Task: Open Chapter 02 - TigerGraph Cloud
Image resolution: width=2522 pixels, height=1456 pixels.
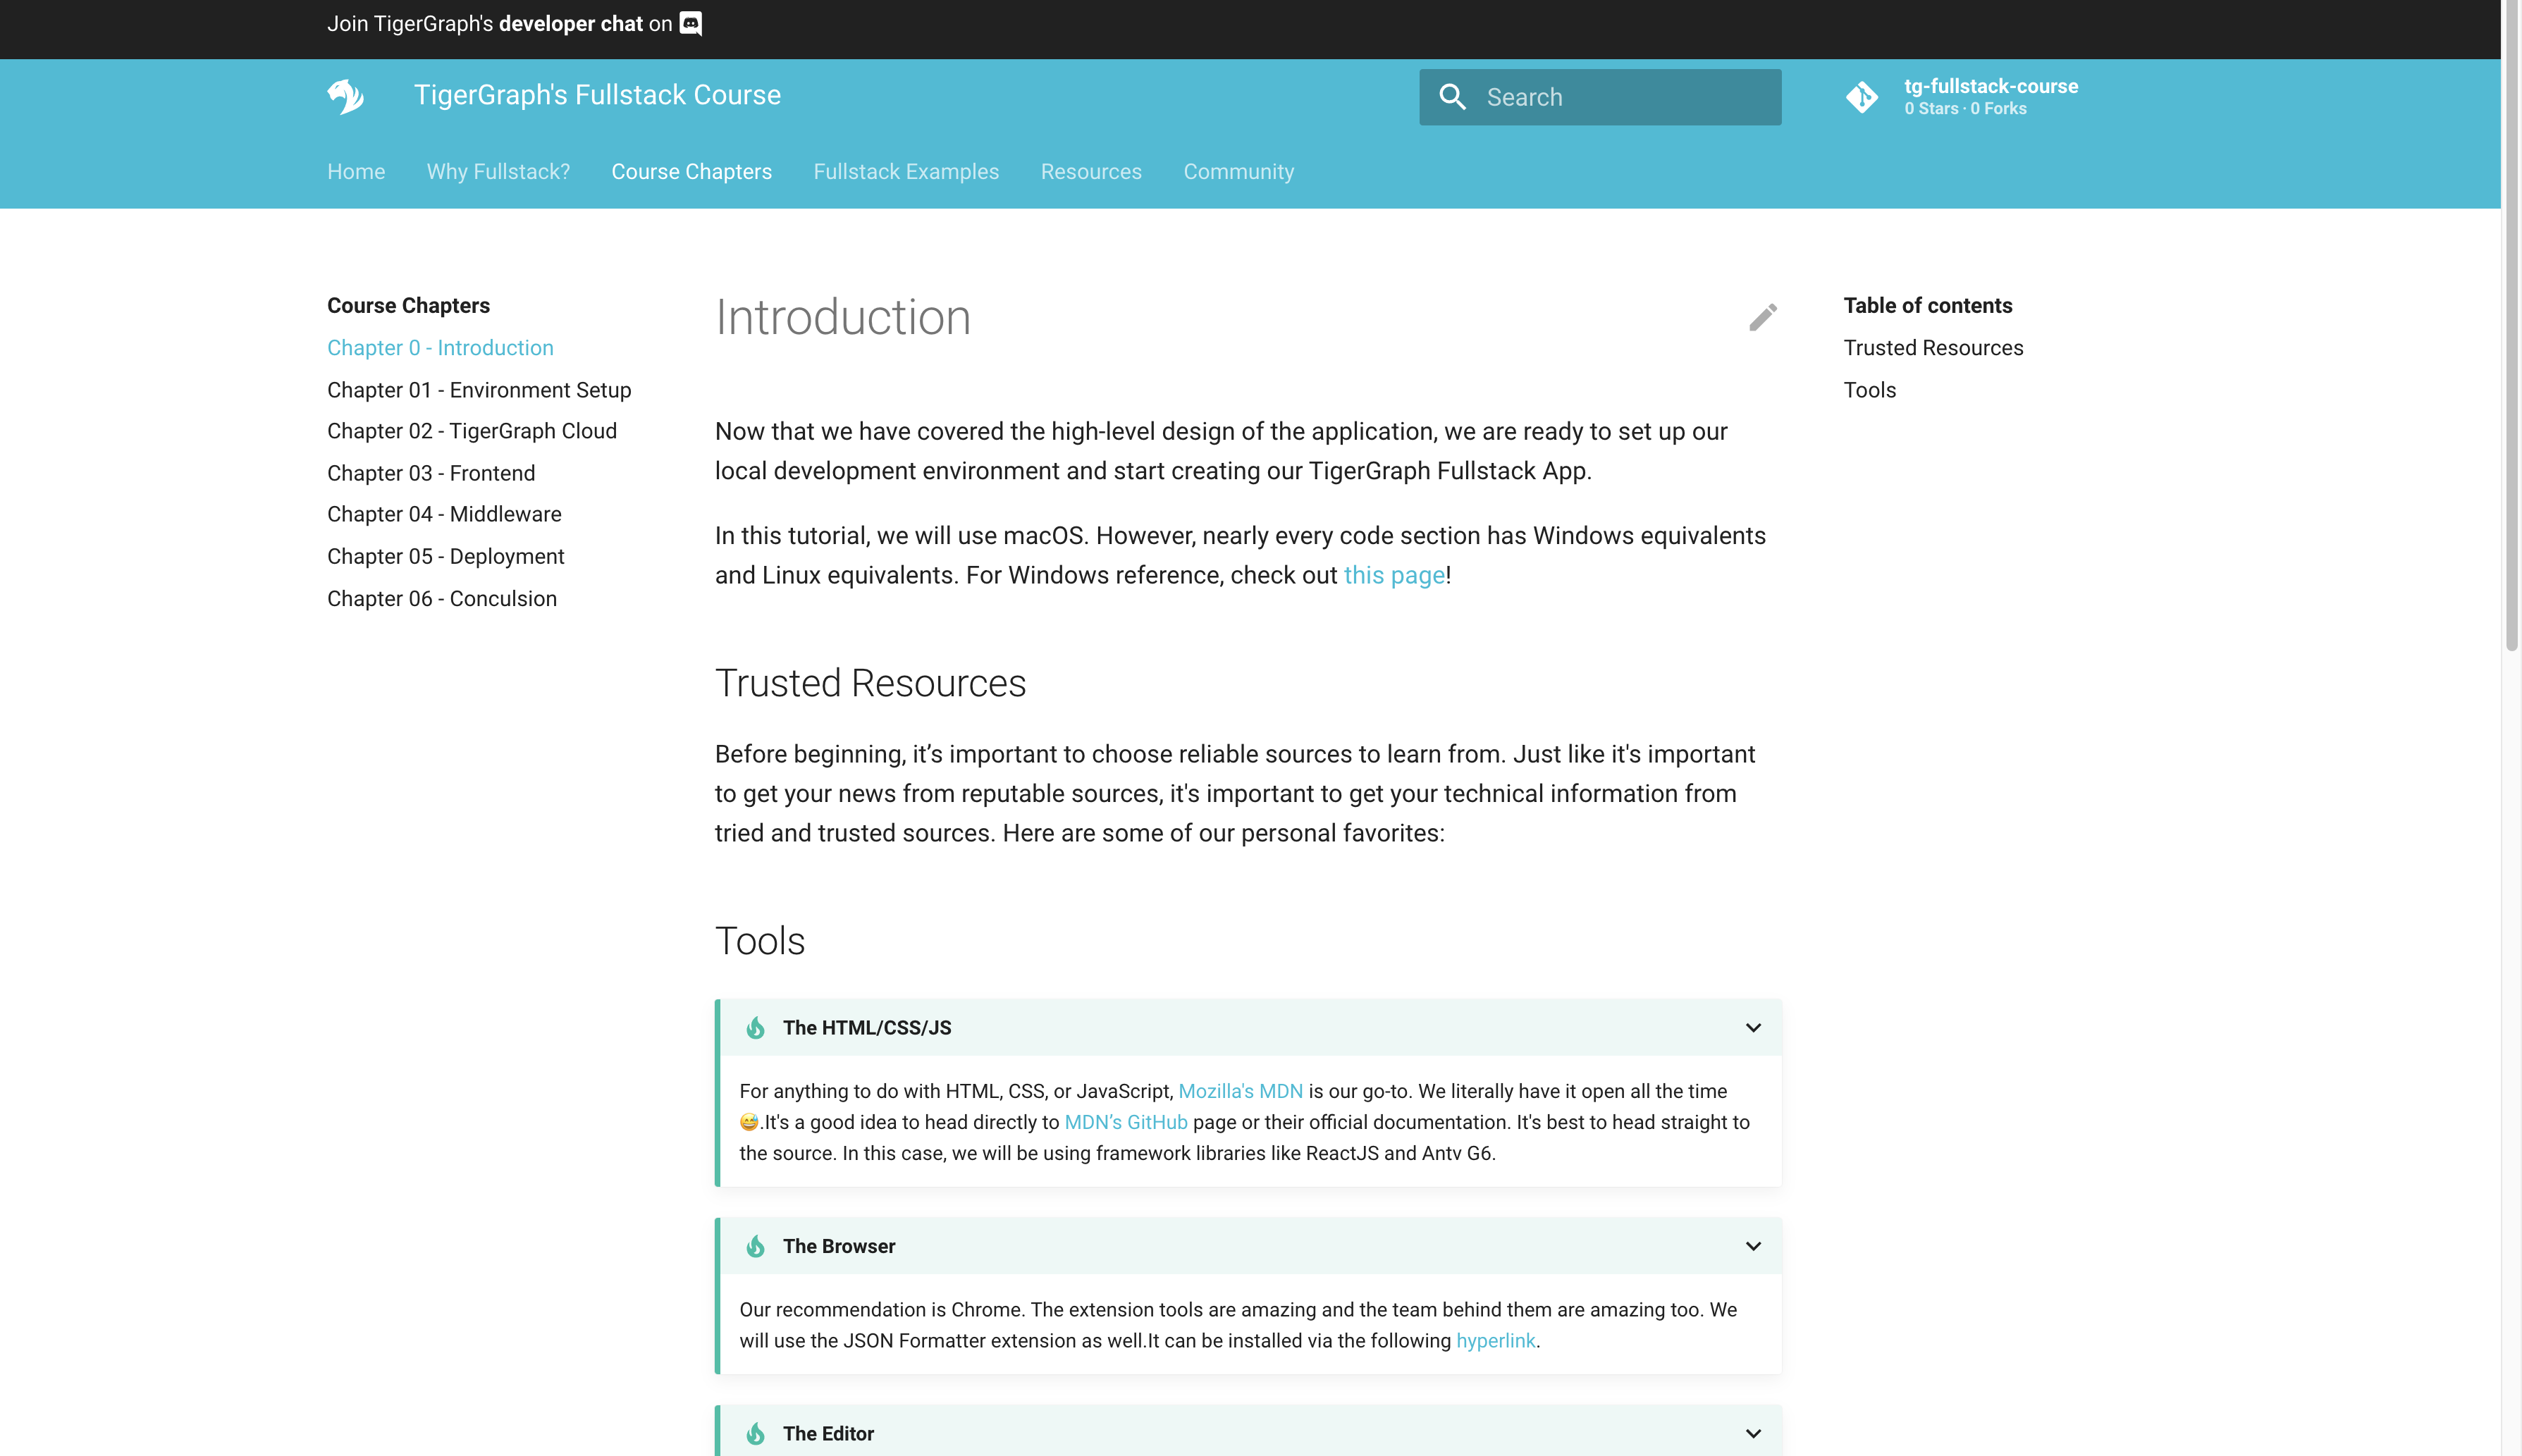Action: [472, 431]
